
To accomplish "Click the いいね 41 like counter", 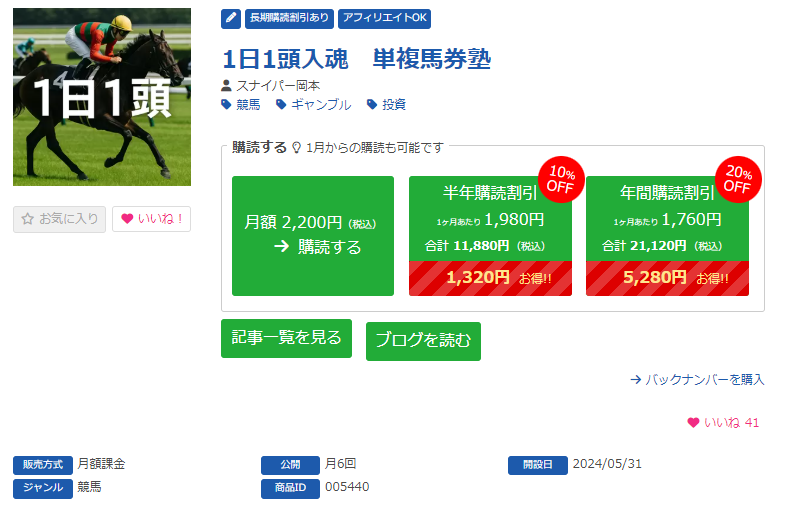I will (723, 423).
